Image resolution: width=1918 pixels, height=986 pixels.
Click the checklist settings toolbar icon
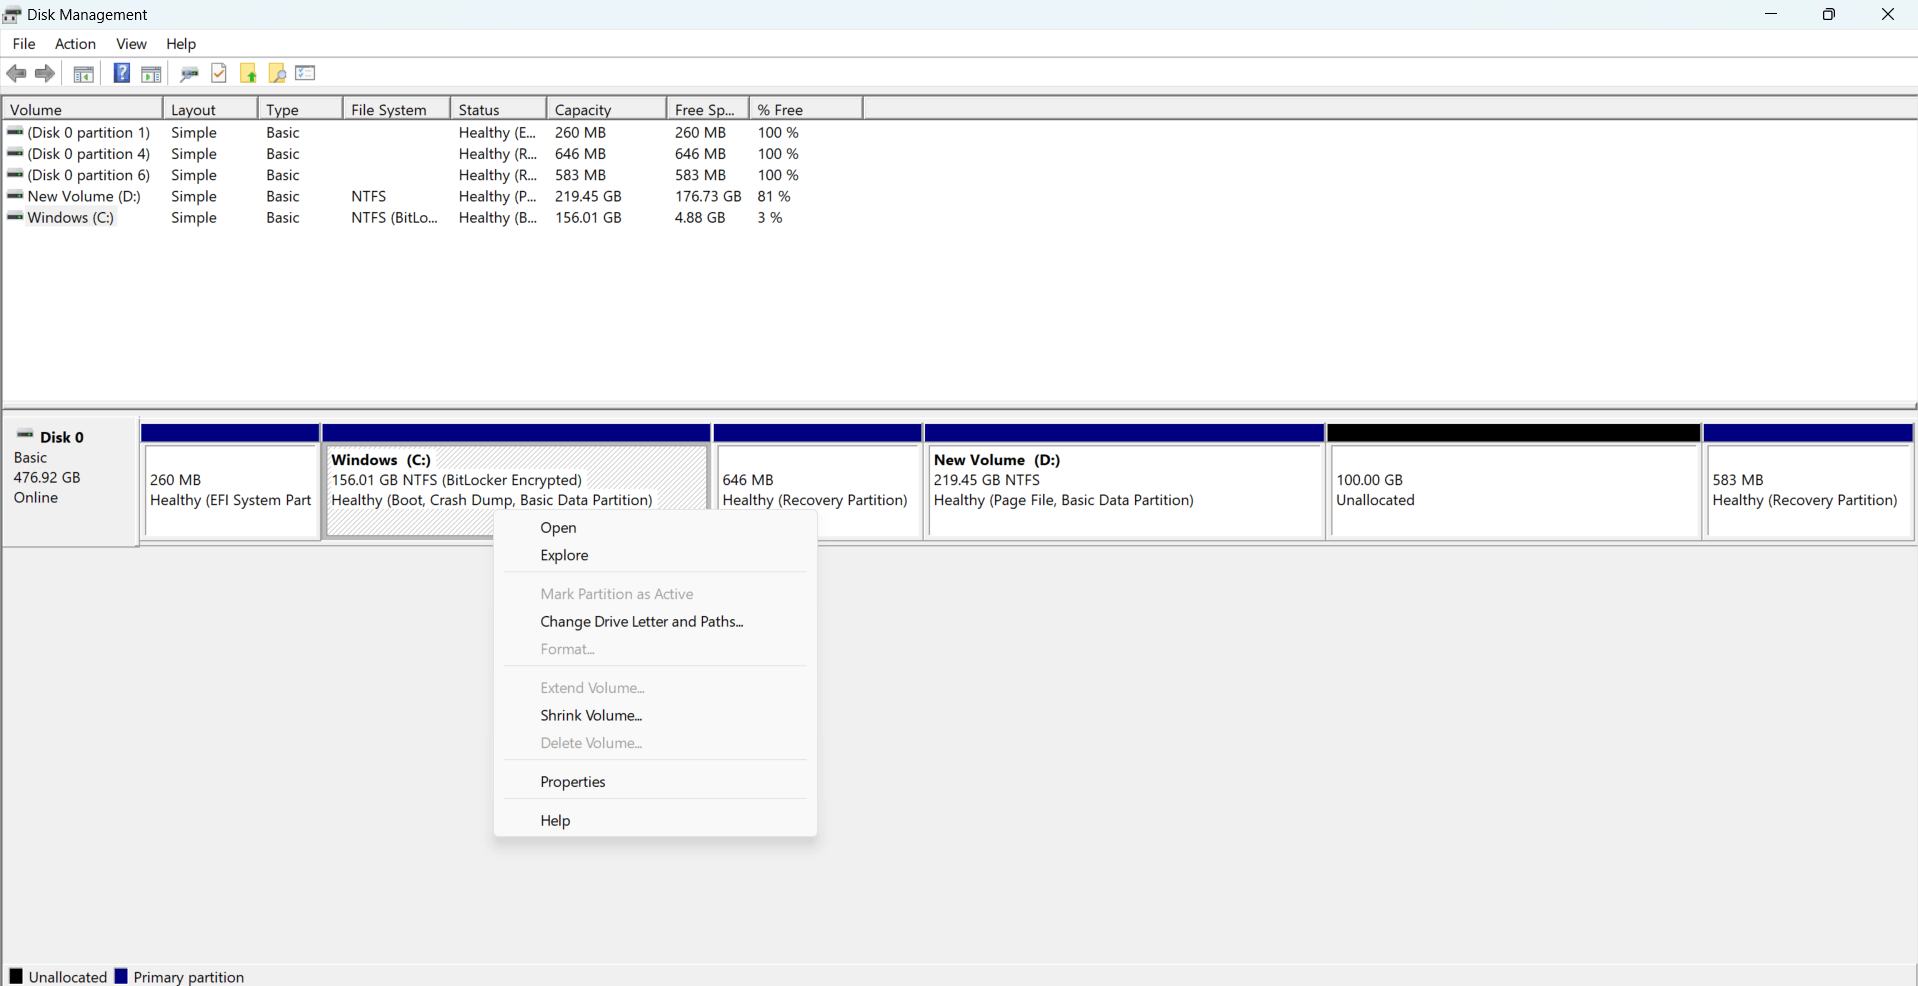(306, 73)
